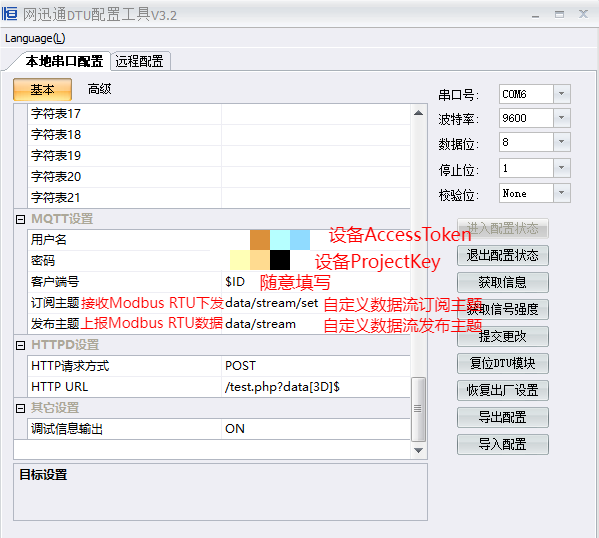Select the 基本 settings tab
Viewport: 599px width, 538px height.
coord(42,90)
